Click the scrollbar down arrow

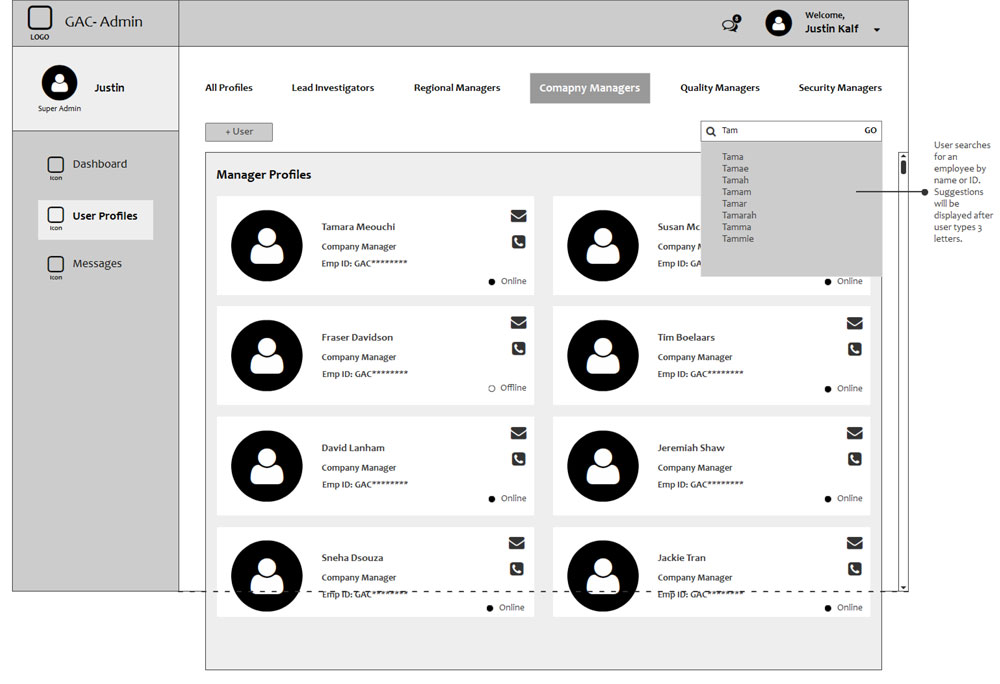pos(903,587)
